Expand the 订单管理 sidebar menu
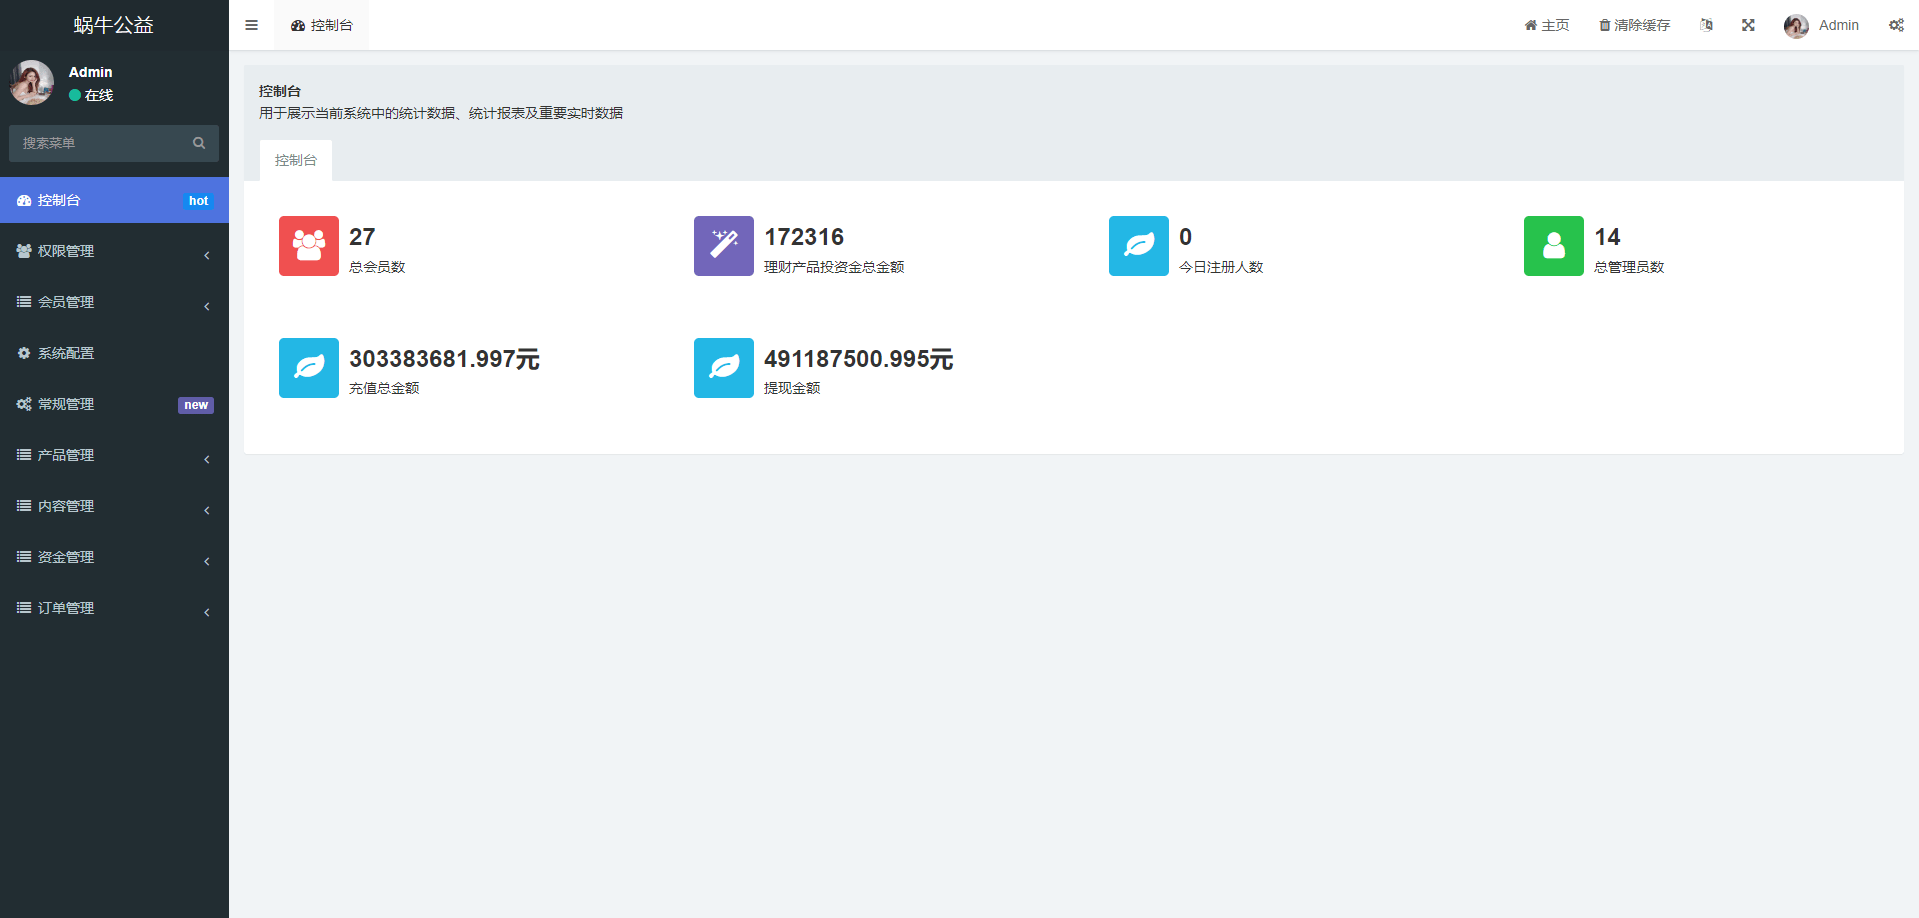 [x=114, y=608]
